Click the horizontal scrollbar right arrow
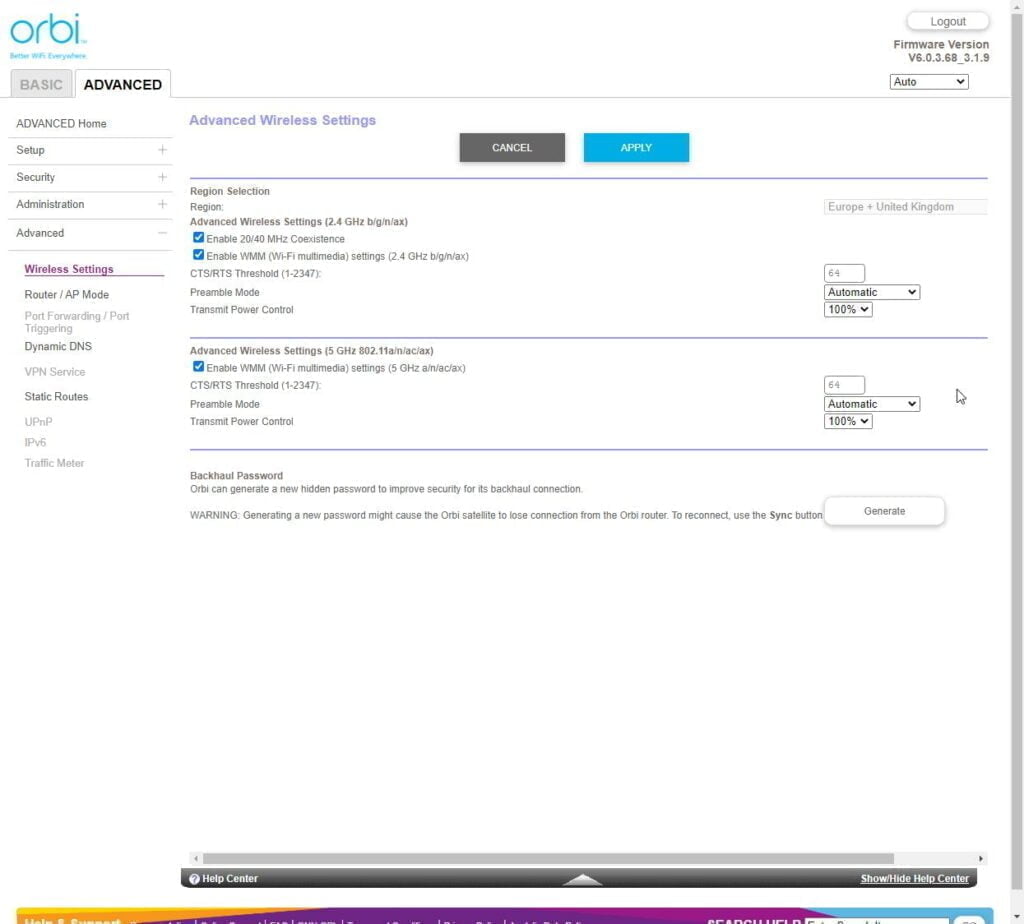The height and width of the screenshot is (924, 1024). [x=980, y=858]
